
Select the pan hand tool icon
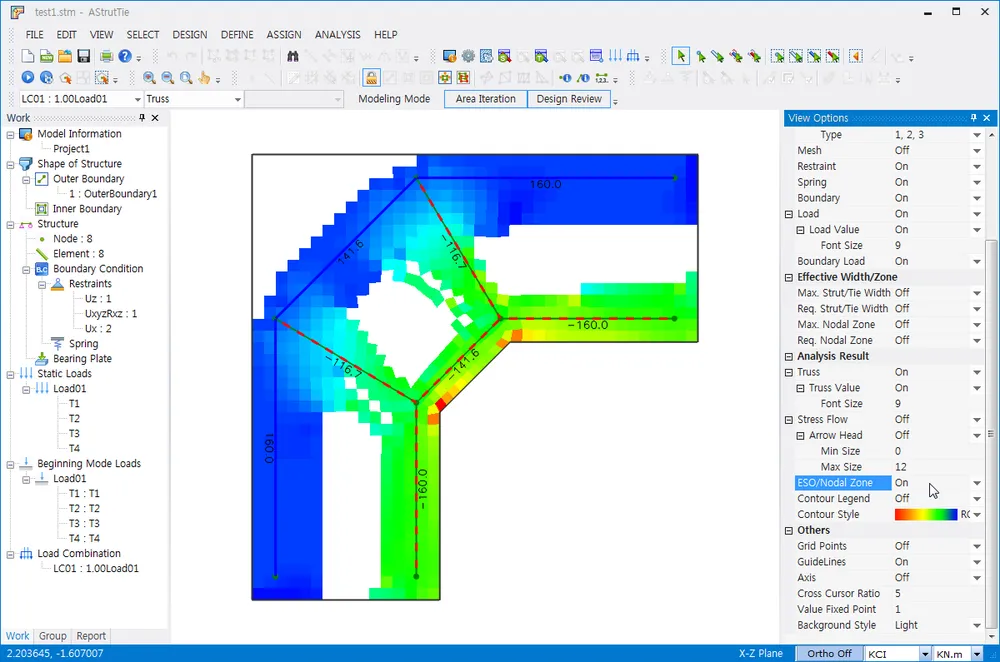tap(204, 78)
